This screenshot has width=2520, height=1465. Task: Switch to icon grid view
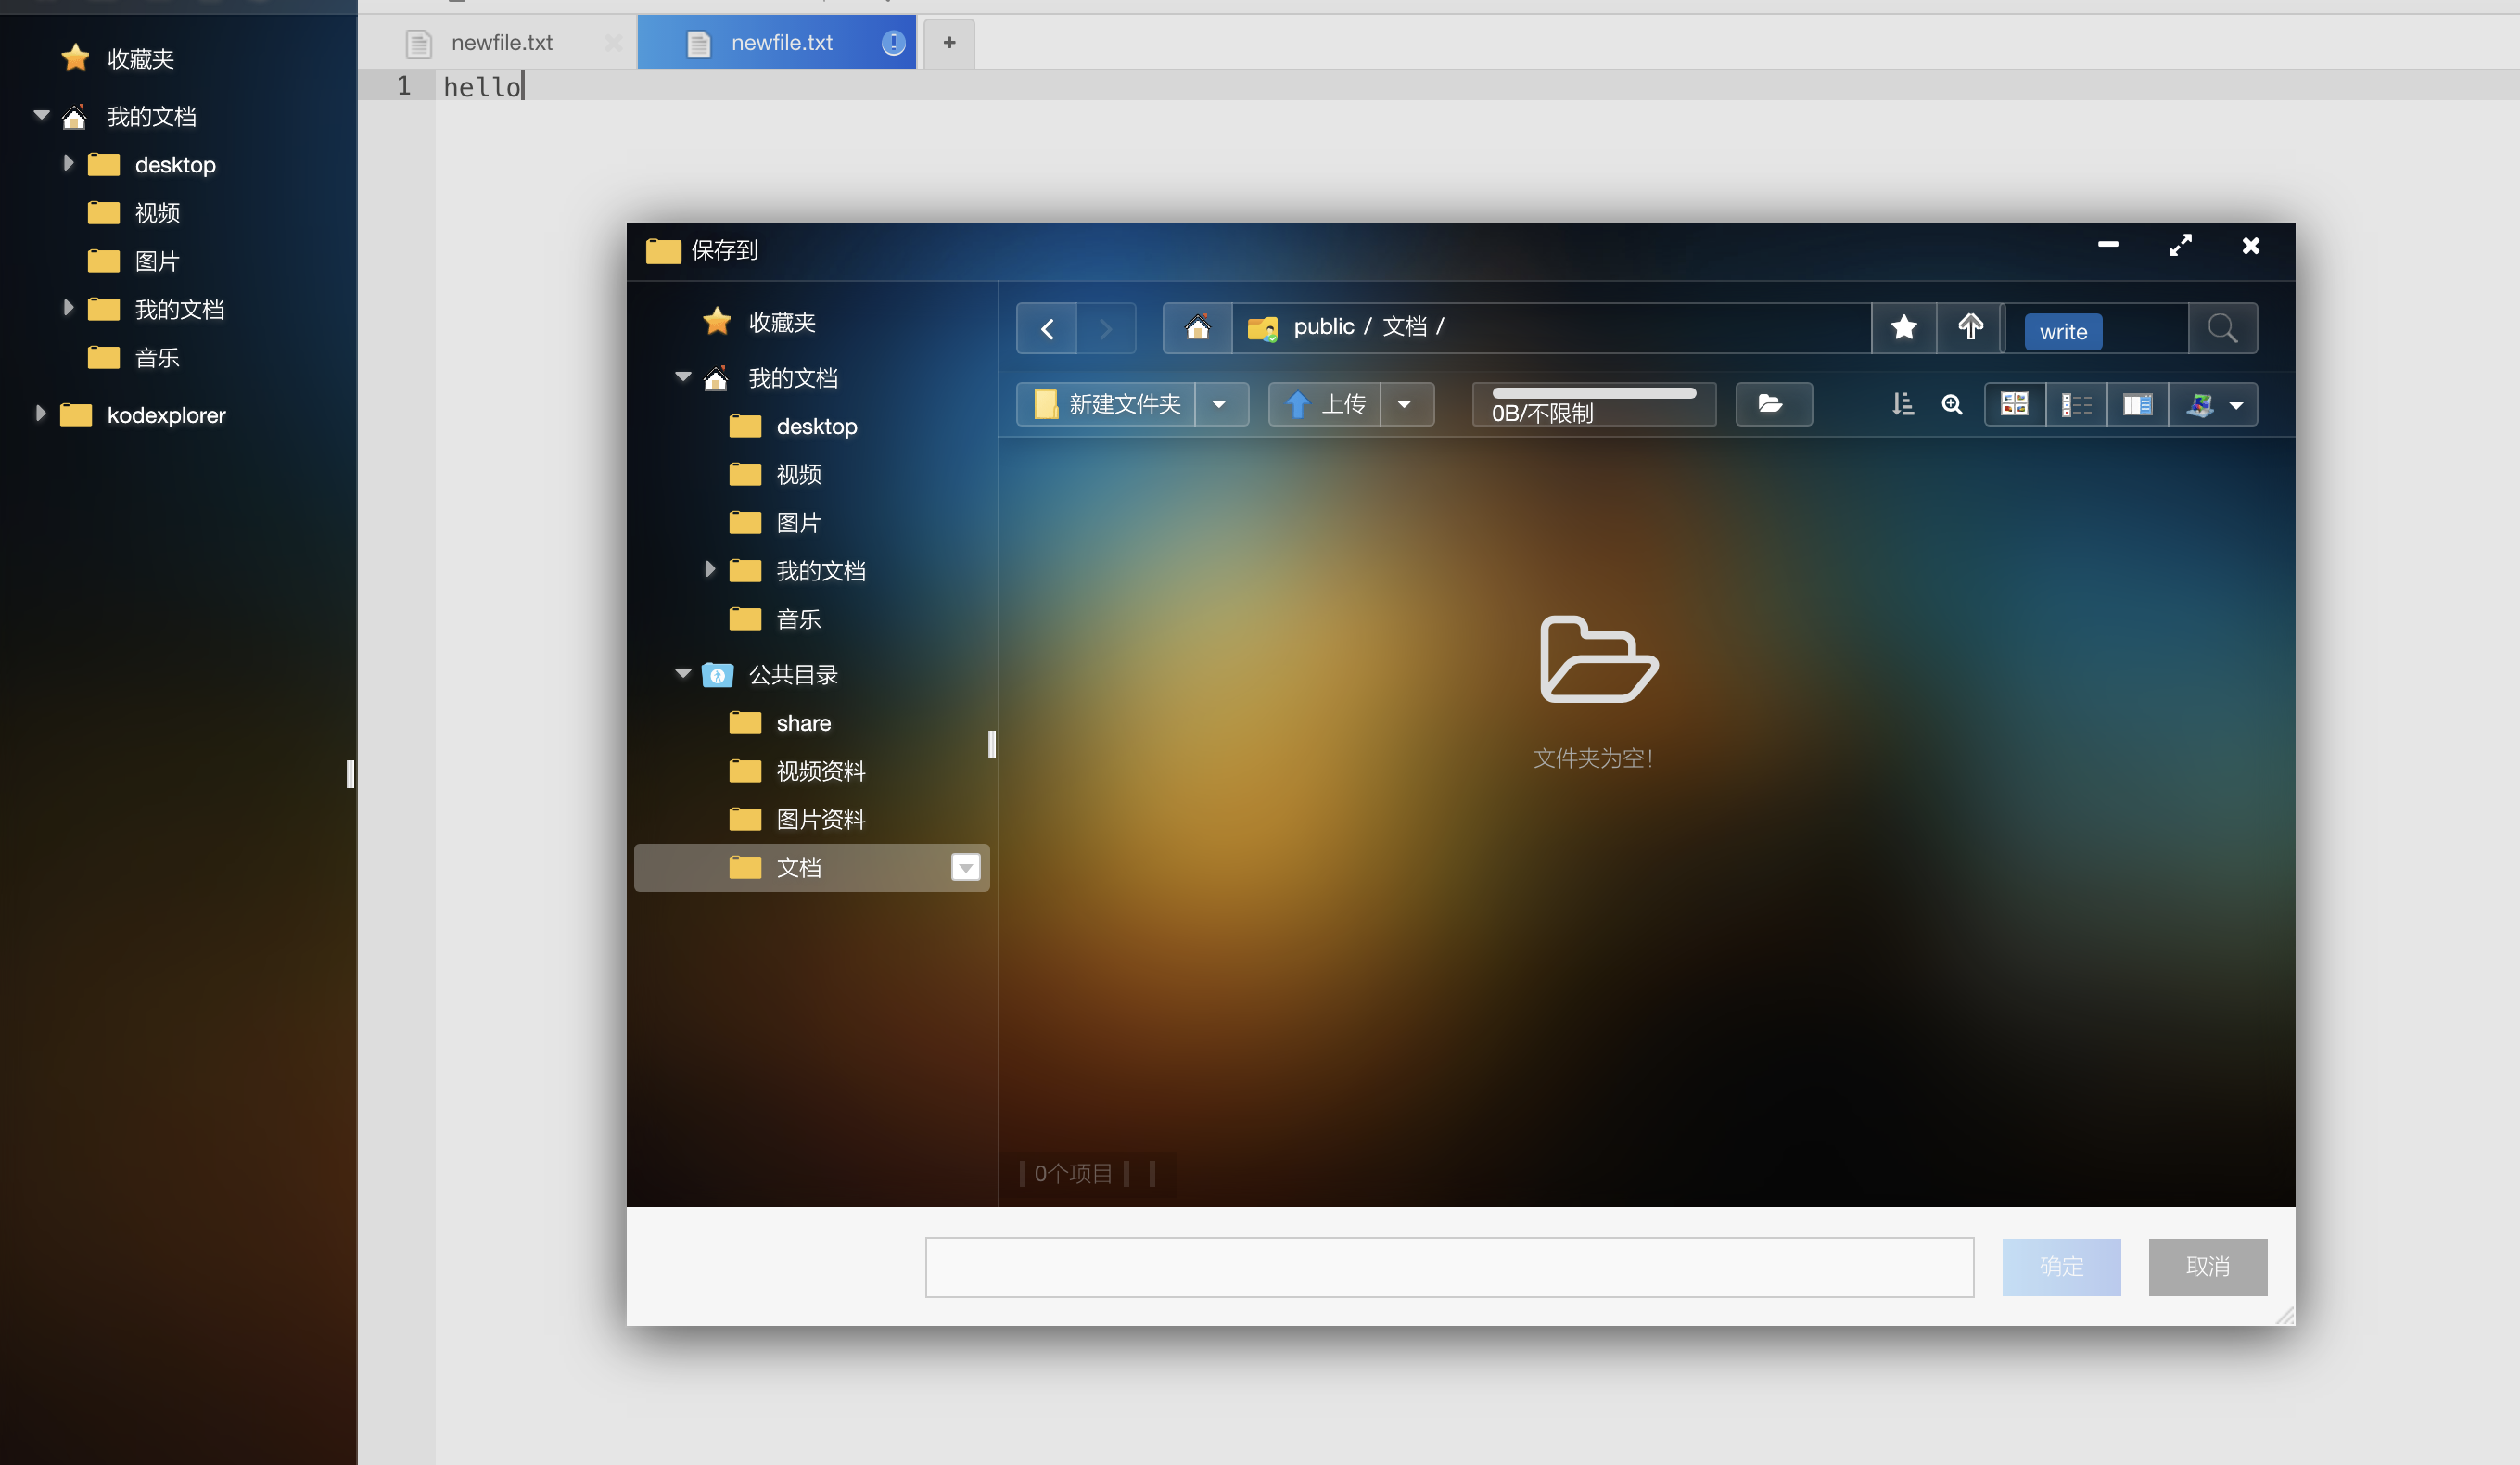click(x=2014, y=404)
